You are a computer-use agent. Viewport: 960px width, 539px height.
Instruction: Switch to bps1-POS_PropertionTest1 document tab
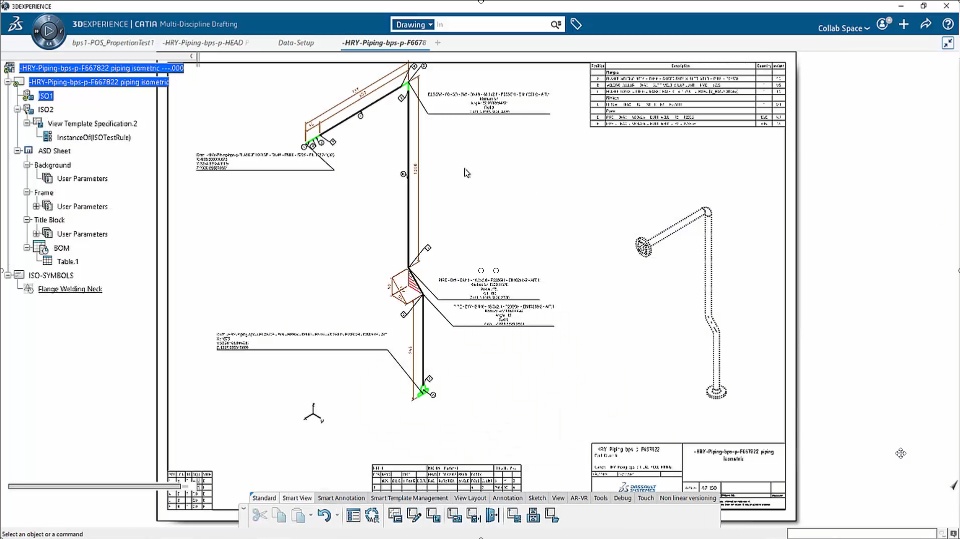point(113,43)
